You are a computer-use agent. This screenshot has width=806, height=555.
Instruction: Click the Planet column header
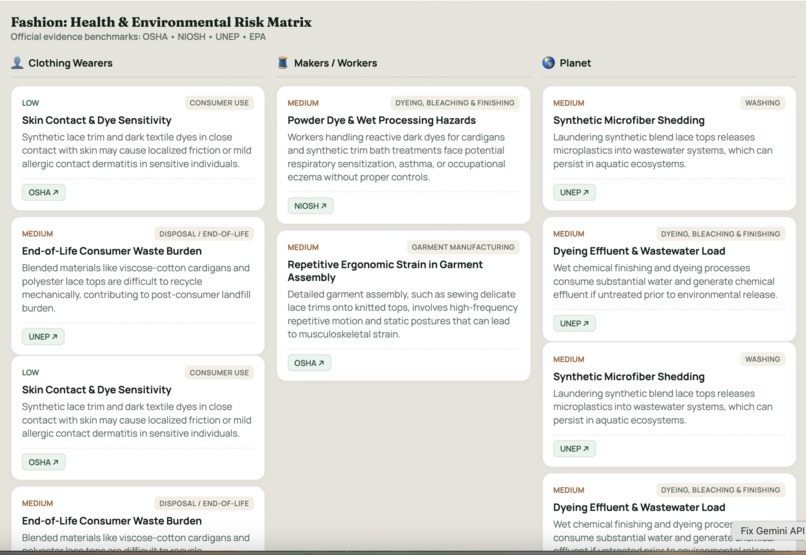[x=575, y=63]
